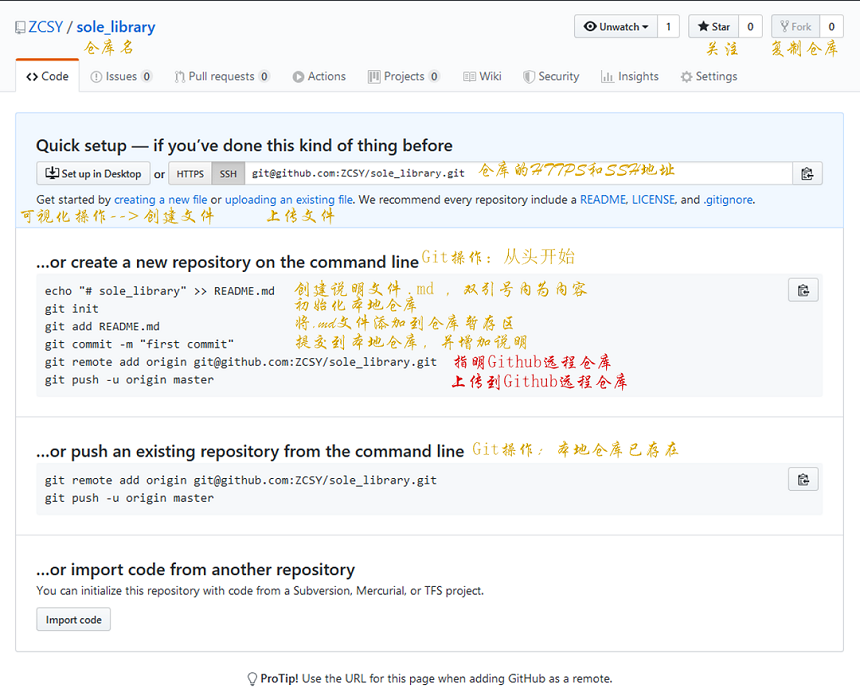Screen dimensions: 860x696
Task: Open the Unwatch dropdown
Action: pos(615,26)
